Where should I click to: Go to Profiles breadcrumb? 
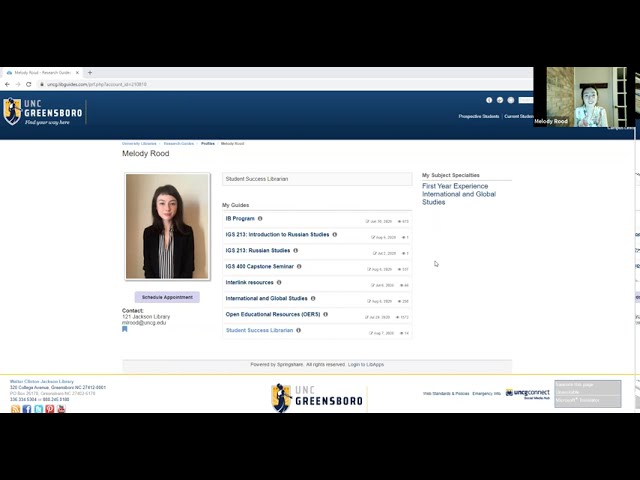[208, 144]
